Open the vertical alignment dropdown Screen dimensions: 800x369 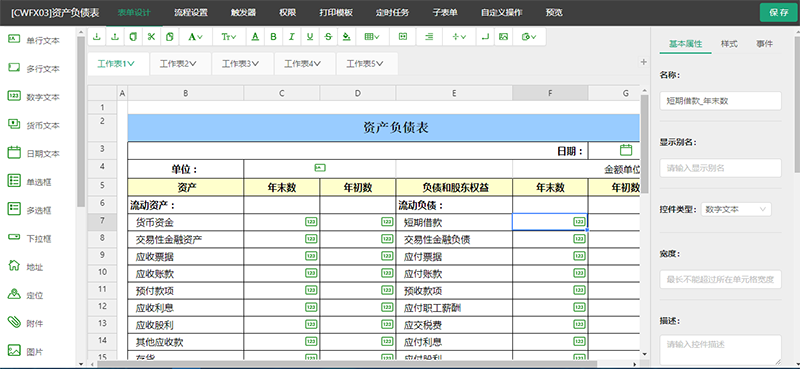tap(459, 37)
